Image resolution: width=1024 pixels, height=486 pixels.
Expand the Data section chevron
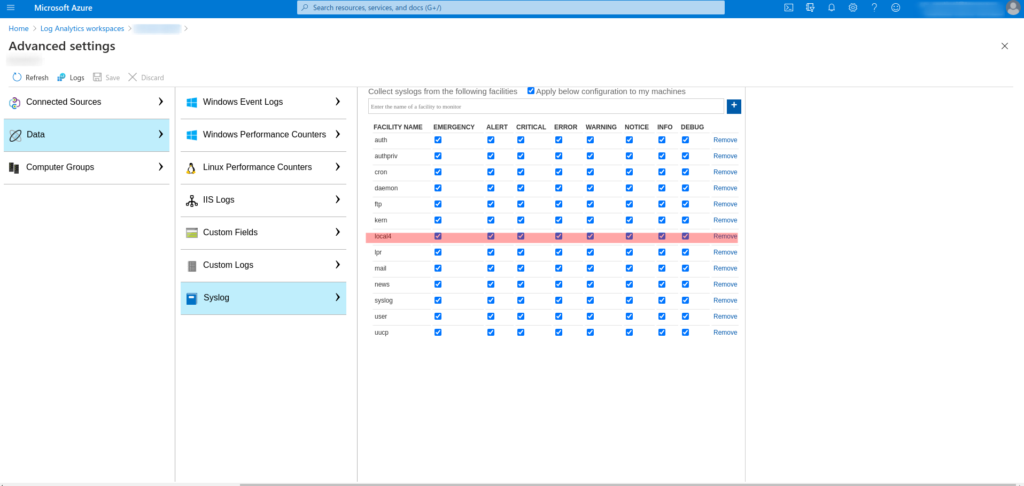click(x=161, y=134)
